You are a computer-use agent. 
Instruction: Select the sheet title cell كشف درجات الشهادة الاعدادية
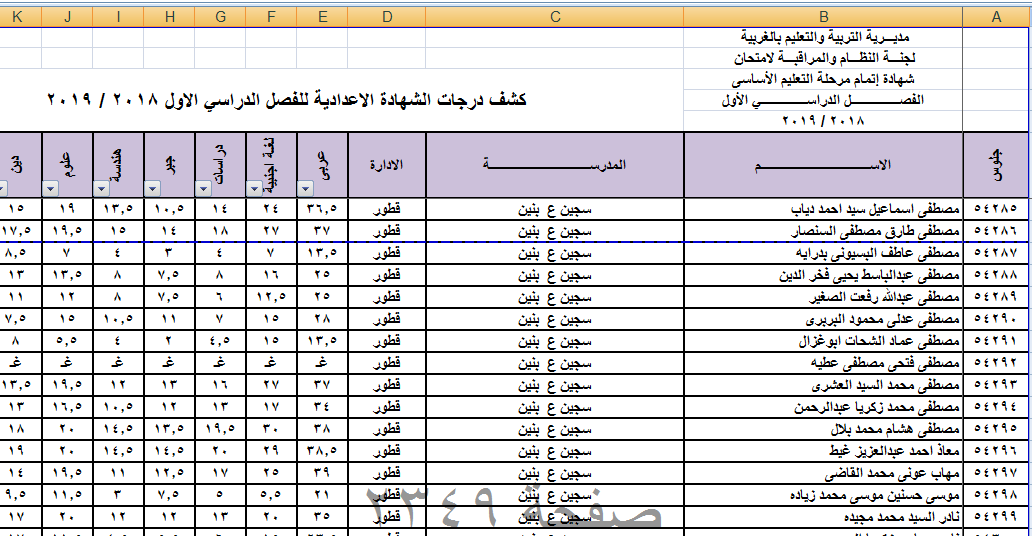point(288,101)
